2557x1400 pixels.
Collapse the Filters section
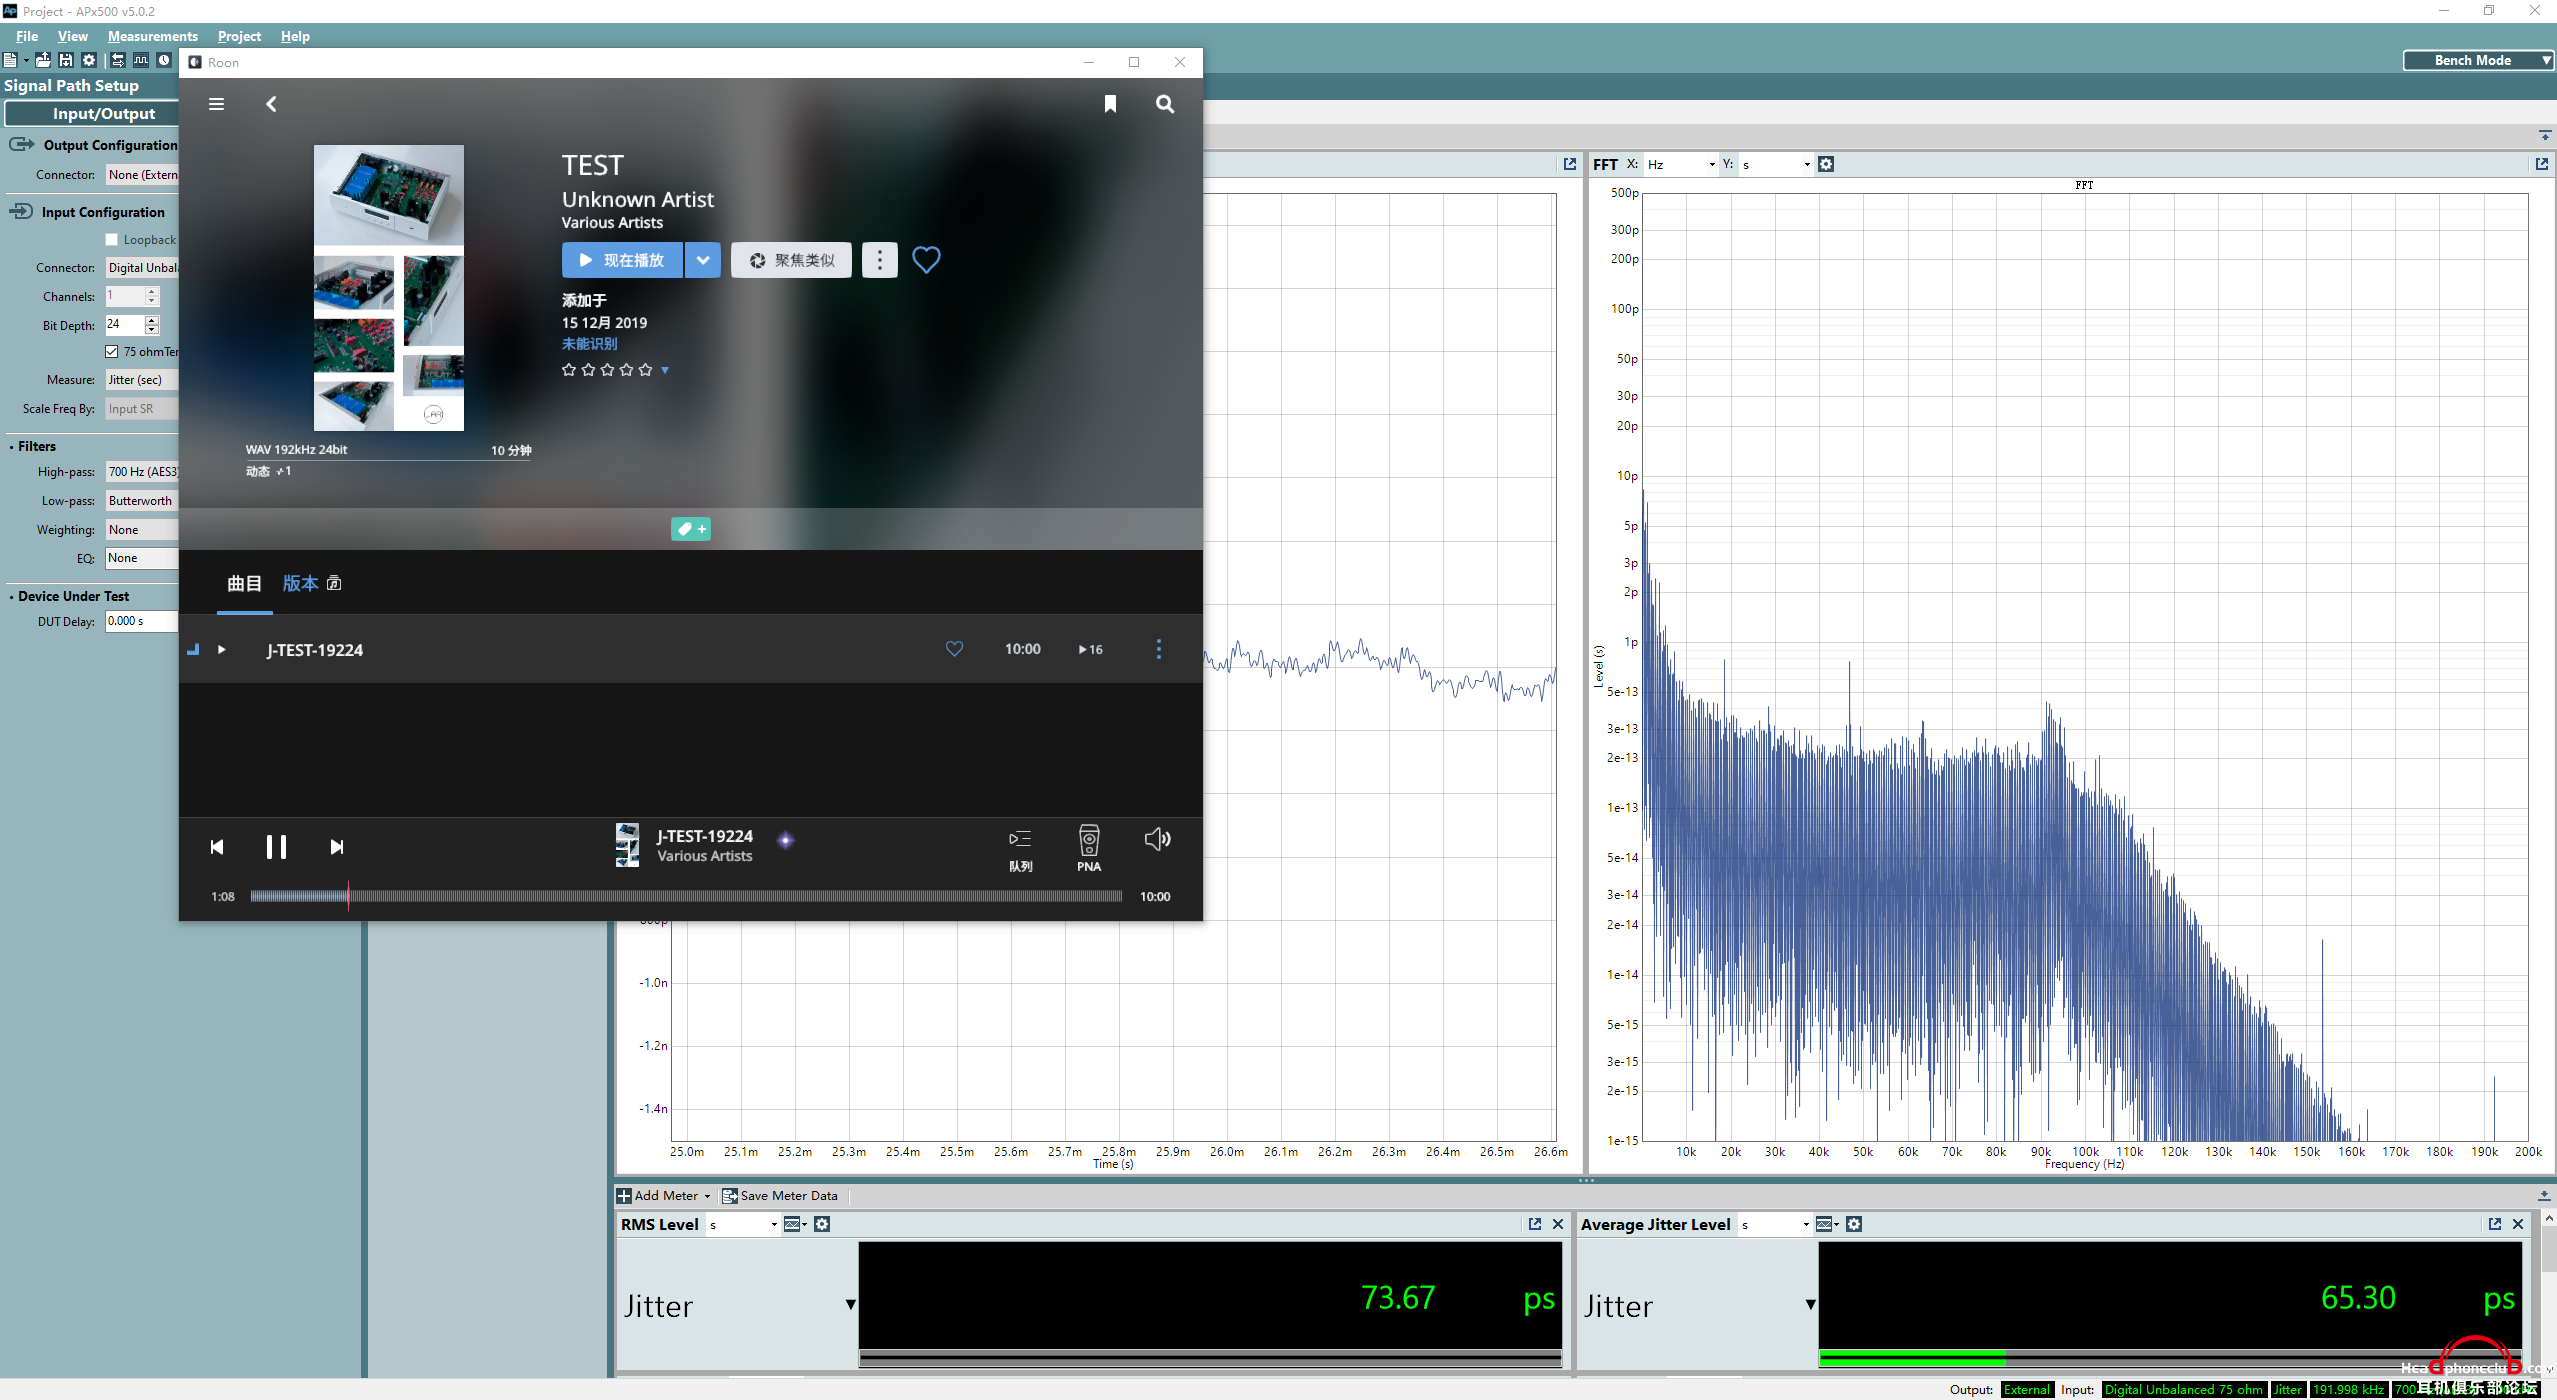pyautogui.click(x=33, y=446)
